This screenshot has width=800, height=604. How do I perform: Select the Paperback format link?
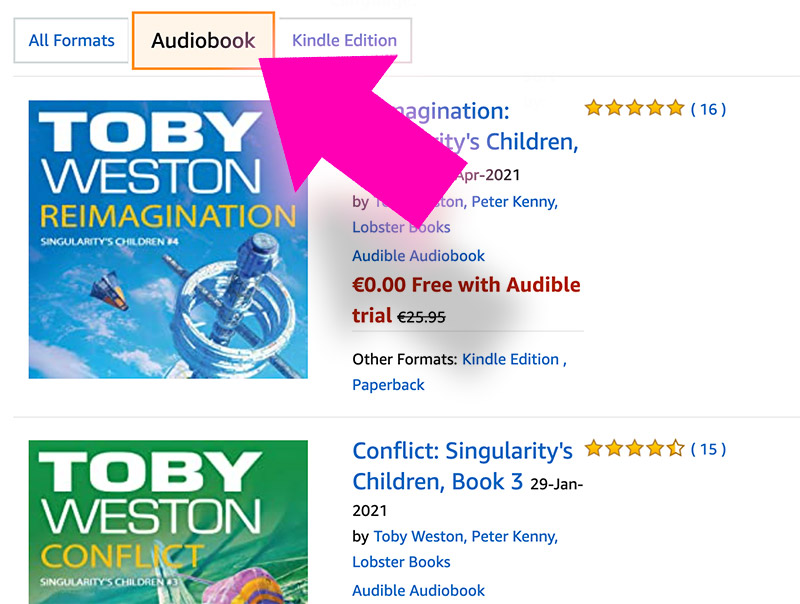(388, 384)
